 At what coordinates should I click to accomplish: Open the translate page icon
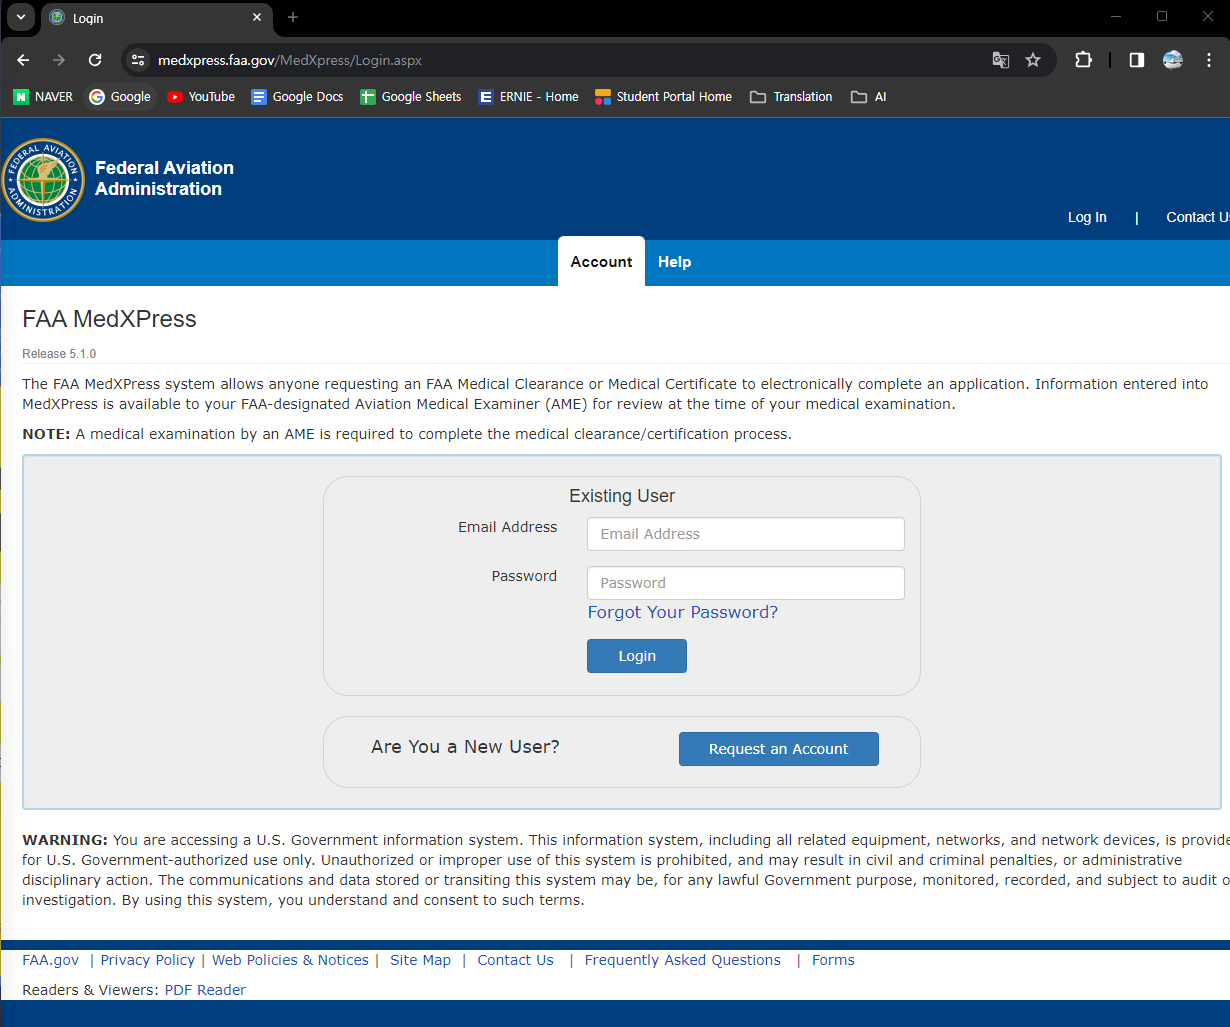coord(1000,60)
